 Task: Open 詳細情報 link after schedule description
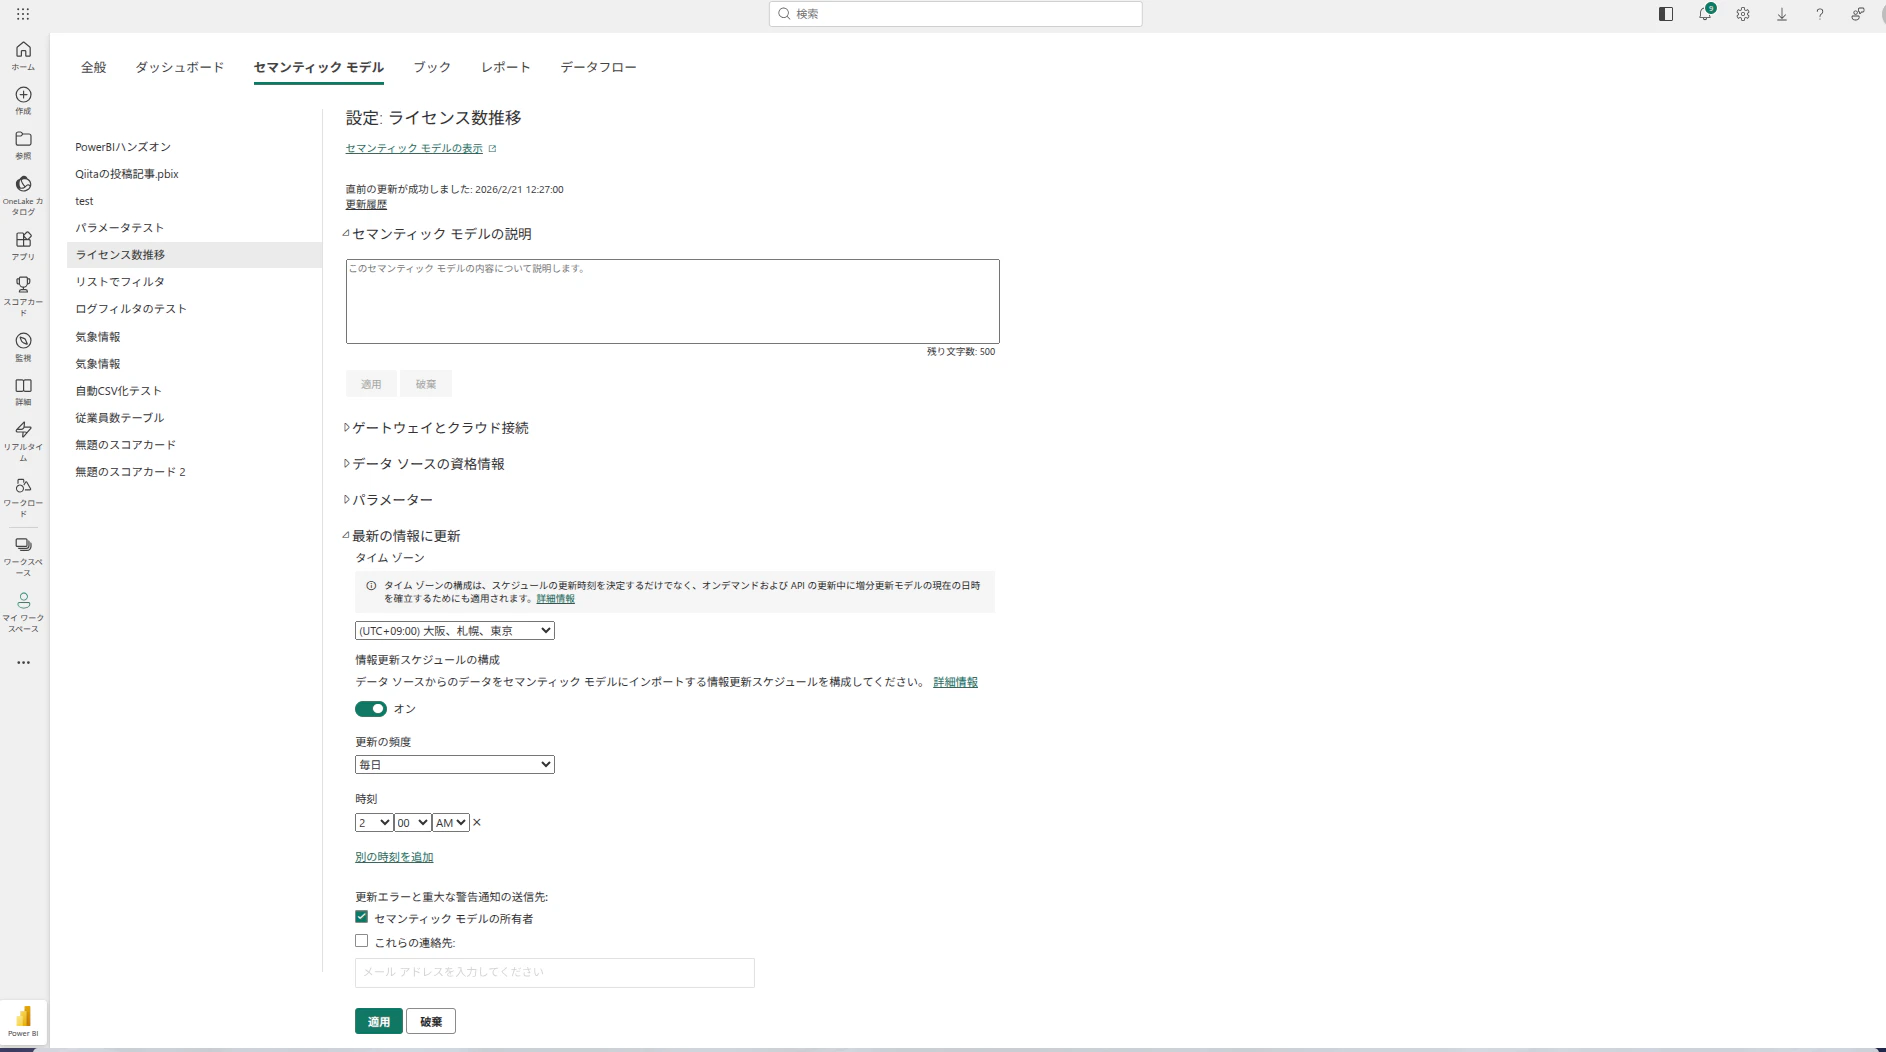956,682
